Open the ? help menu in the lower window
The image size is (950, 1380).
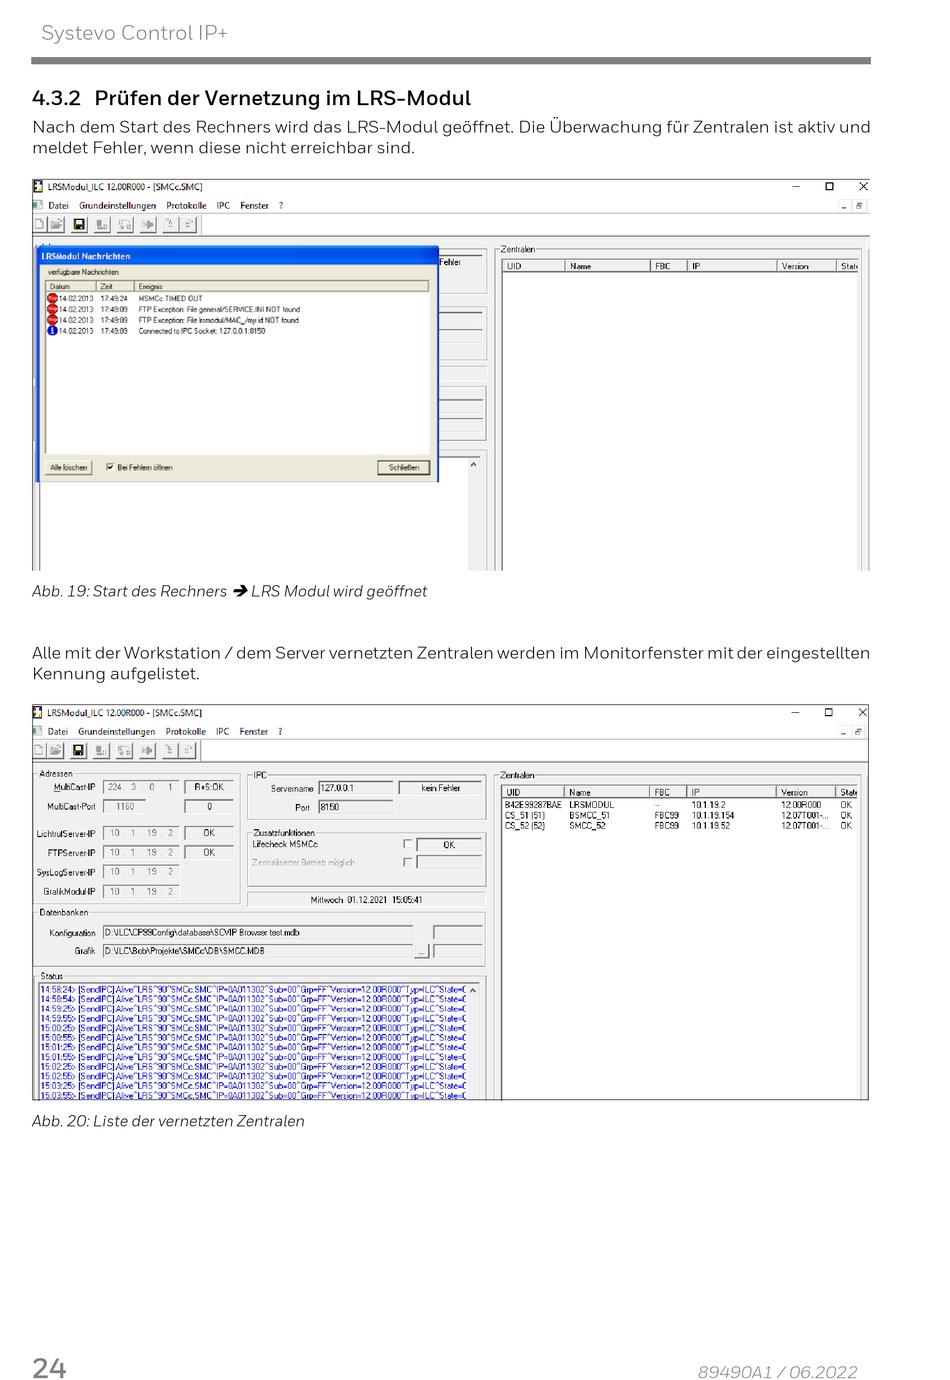pyautogui.click(x=280, y=732)
